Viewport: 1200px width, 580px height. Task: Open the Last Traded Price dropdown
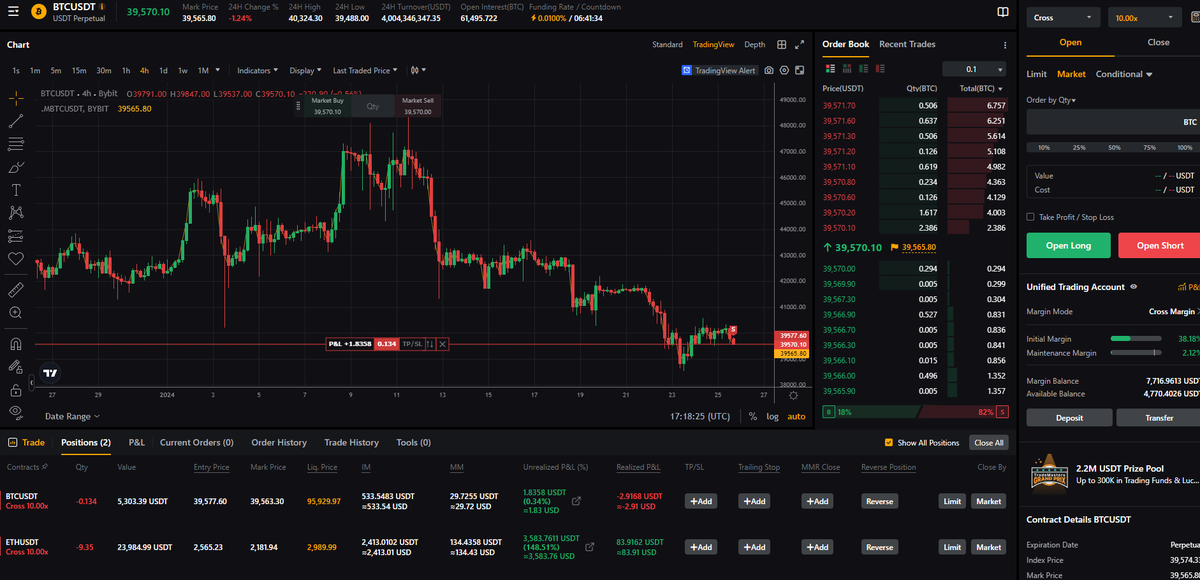point(365,71)
